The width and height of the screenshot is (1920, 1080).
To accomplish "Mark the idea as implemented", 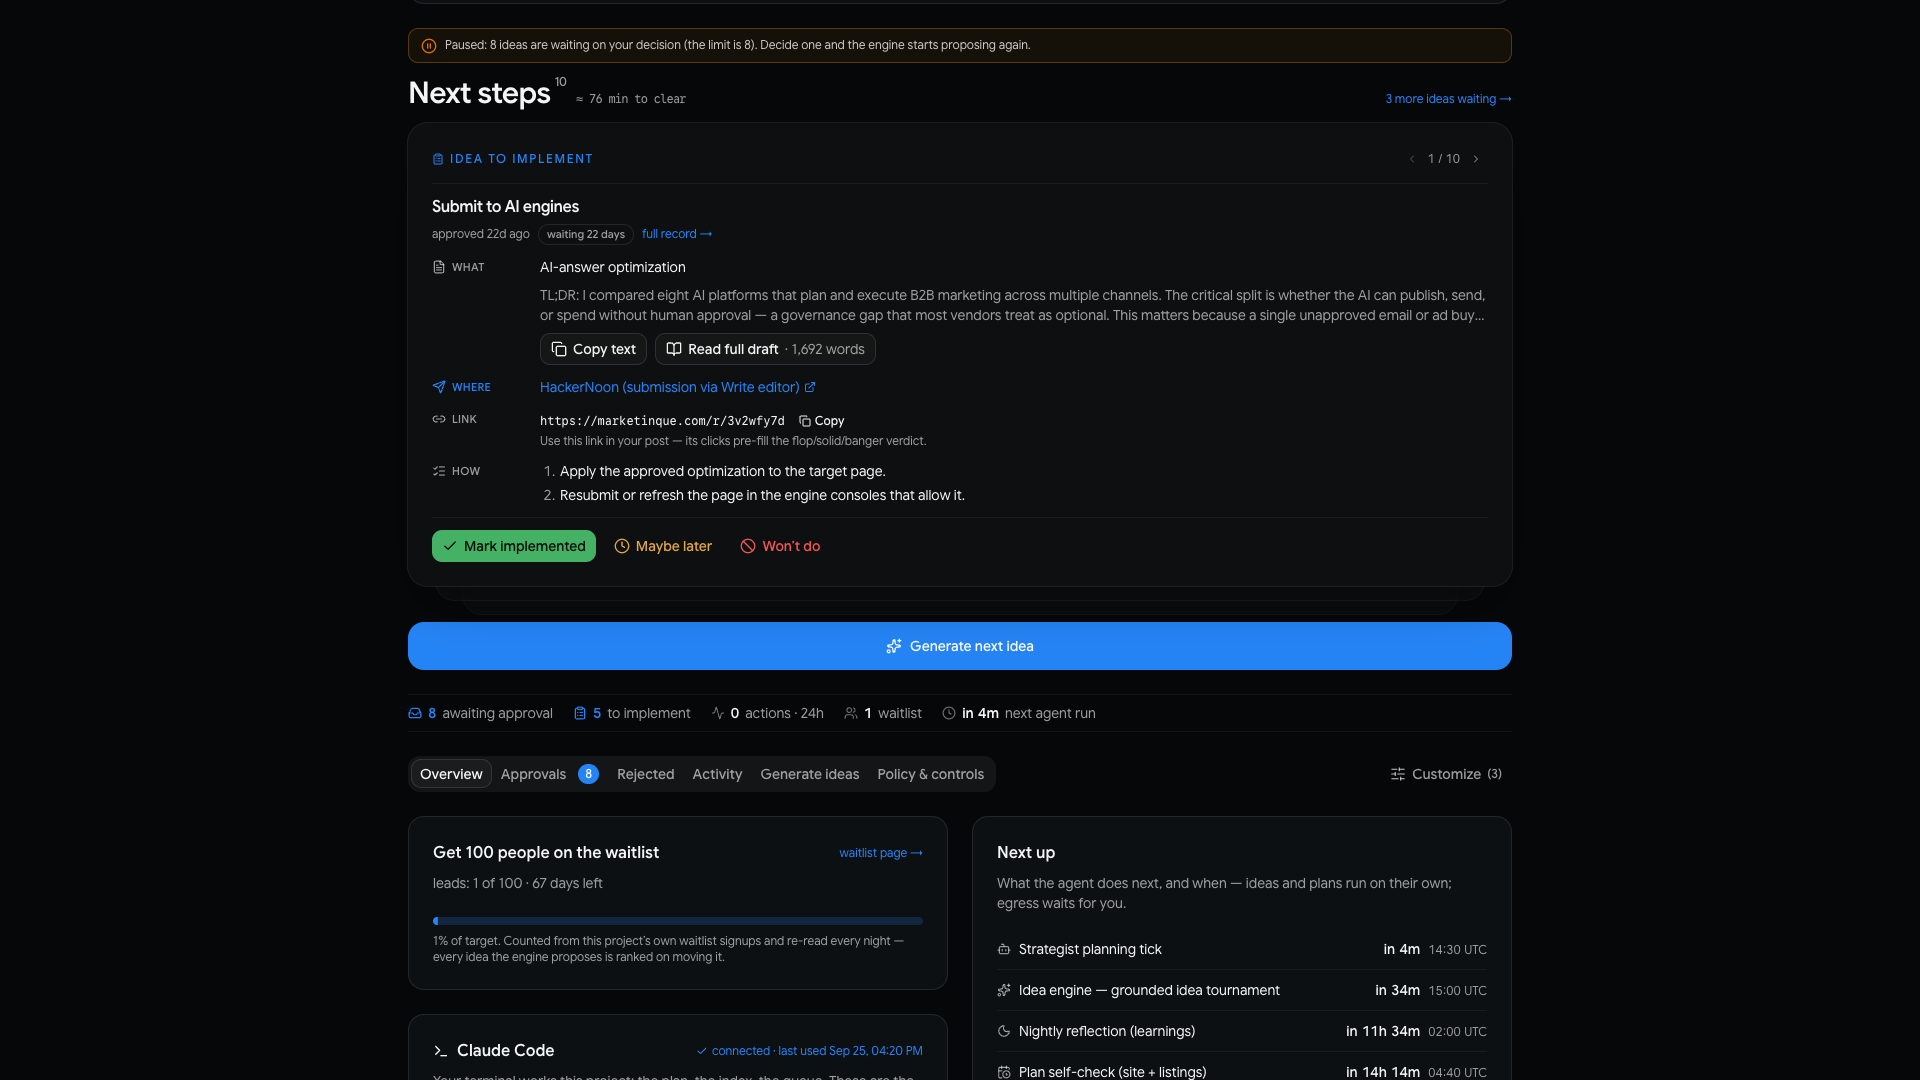I will coord(514,546).
